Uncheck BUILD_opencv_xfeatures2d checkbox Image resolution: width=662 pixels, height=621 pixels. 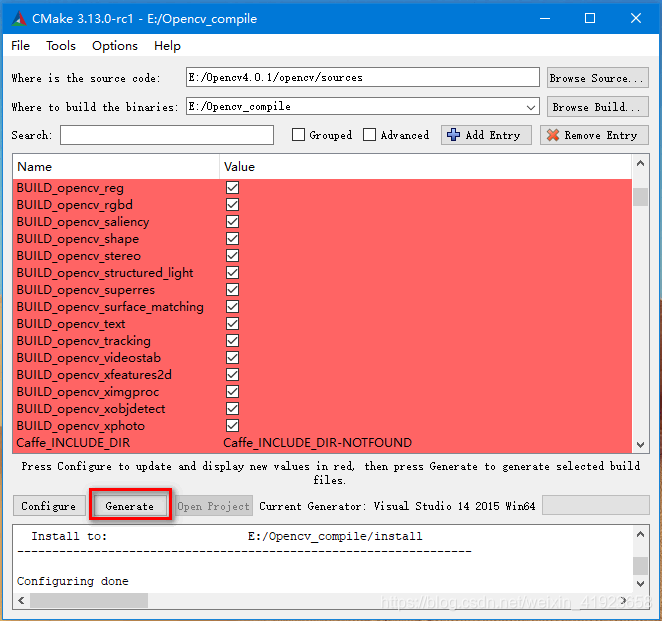pos(232,374)
